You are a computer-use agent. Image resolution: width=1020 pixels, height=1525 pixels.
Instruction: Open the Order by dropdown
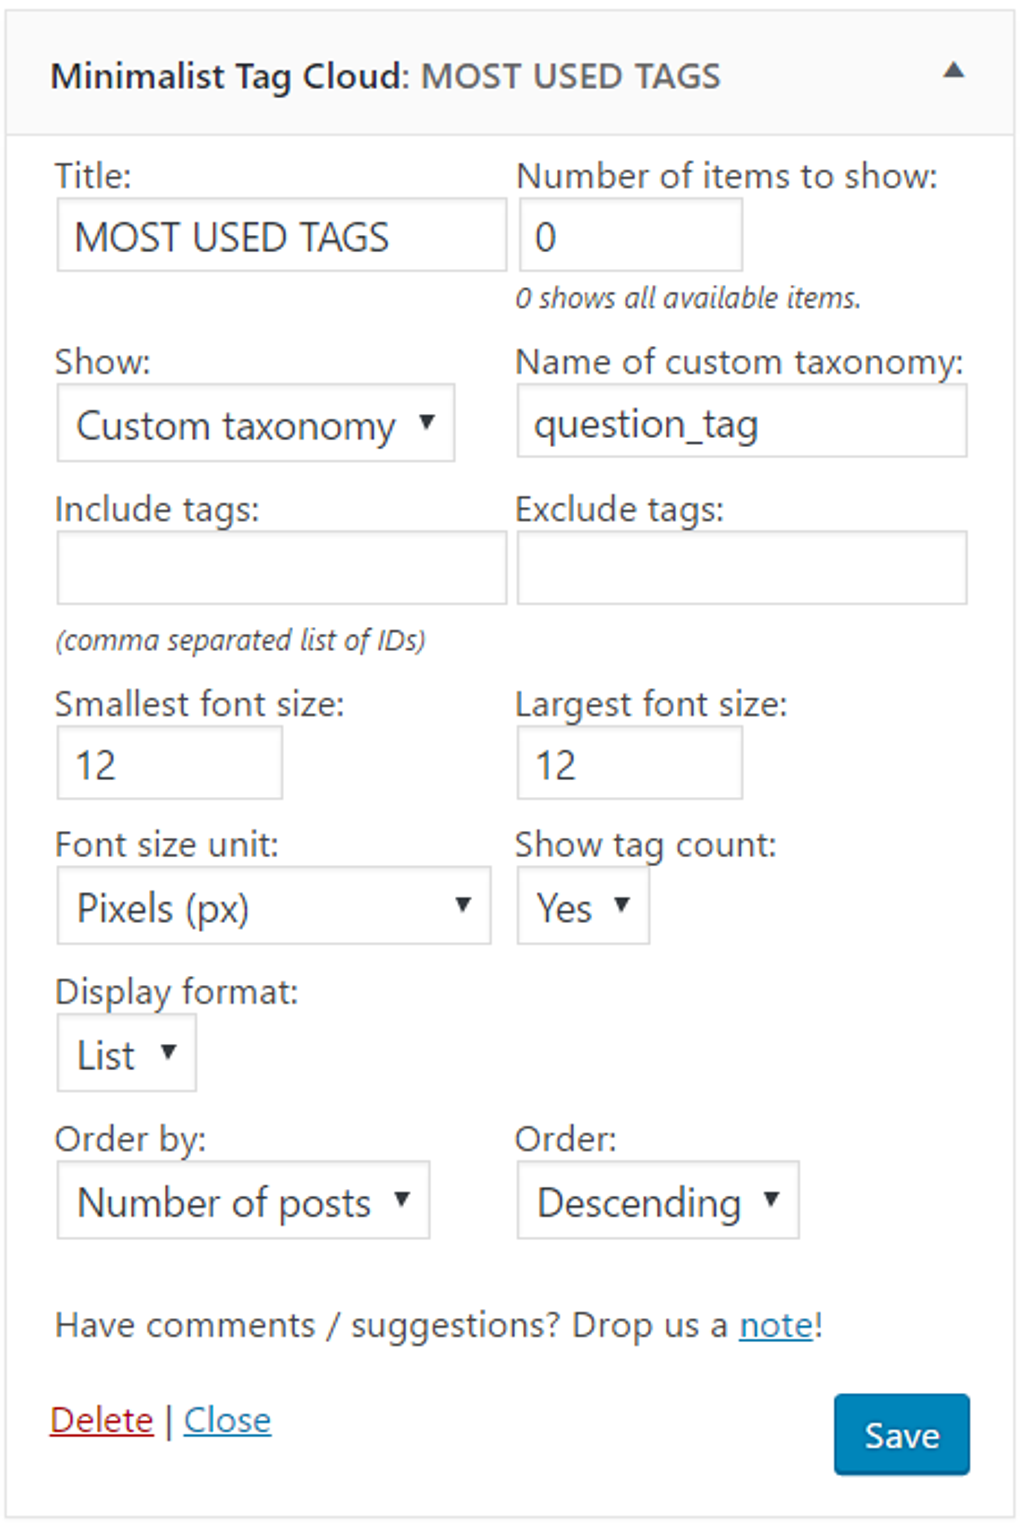tap(243, 1200)
